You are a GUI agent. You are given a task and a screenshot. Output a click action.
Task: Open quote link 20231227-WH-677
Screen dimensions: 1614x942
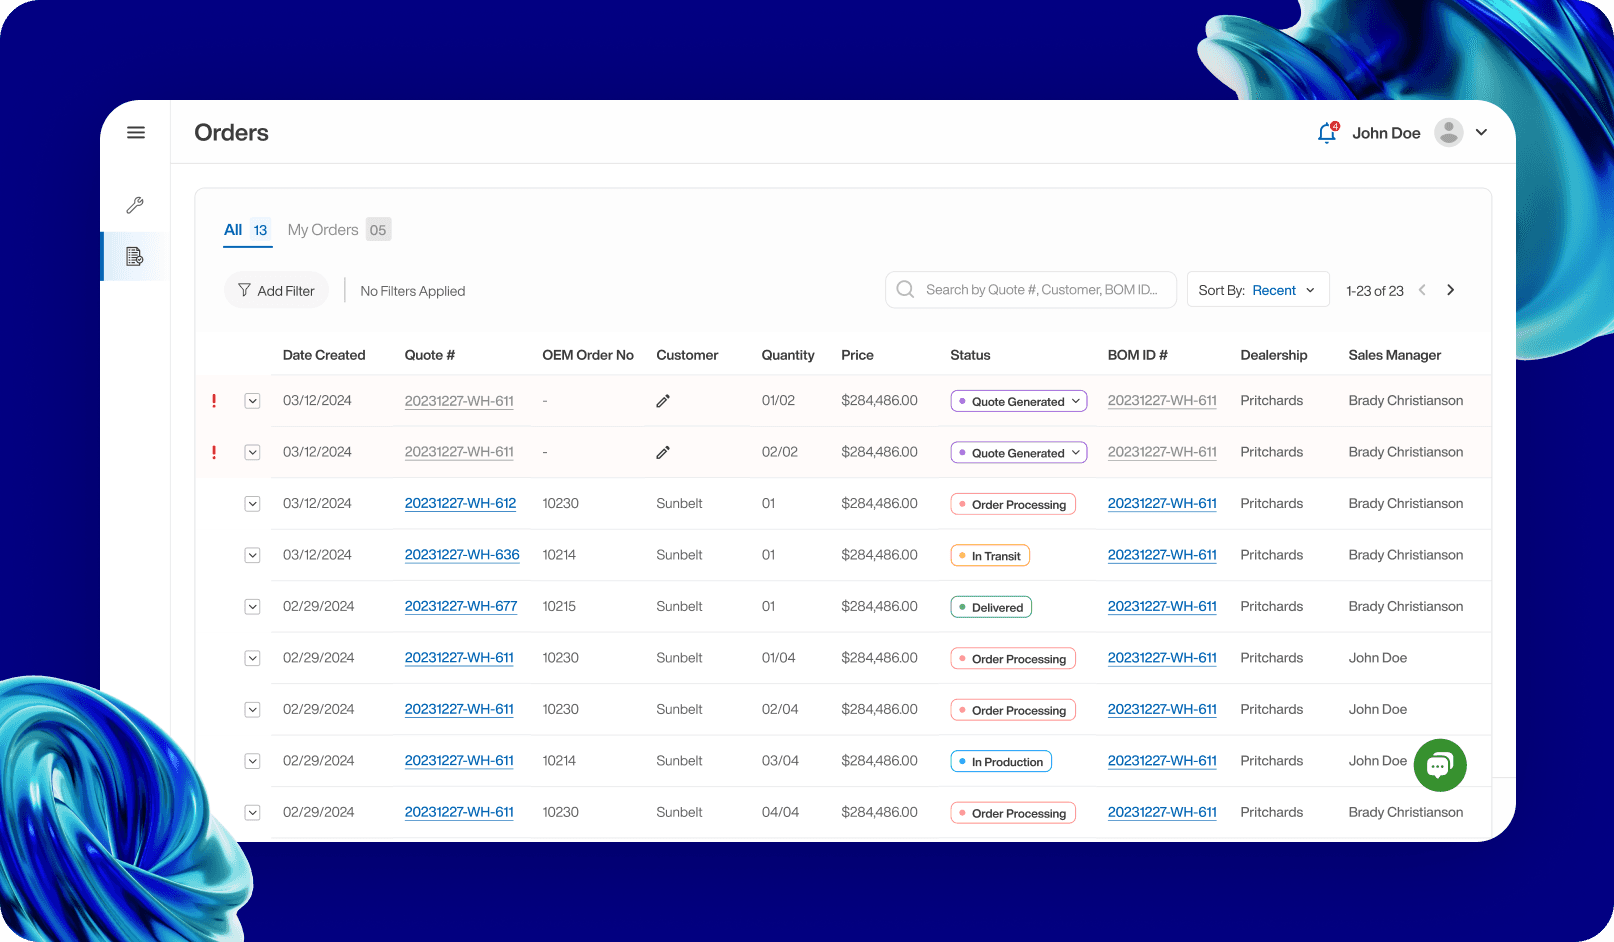[461, 606]
